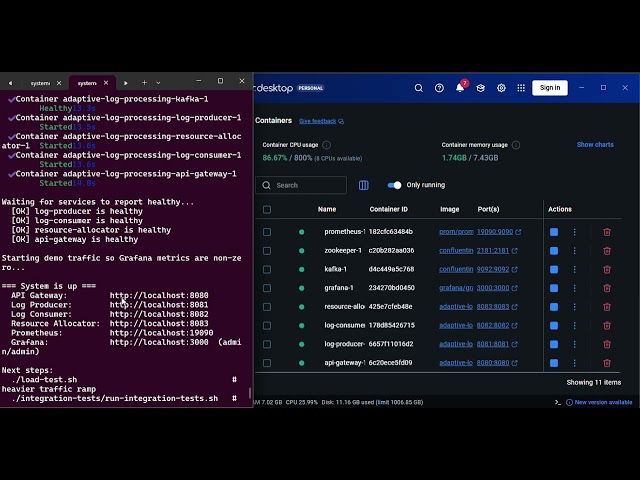Click terminal tab scroll-left arrow
This screenshot has height=480, width=640.
pos(10,83)
